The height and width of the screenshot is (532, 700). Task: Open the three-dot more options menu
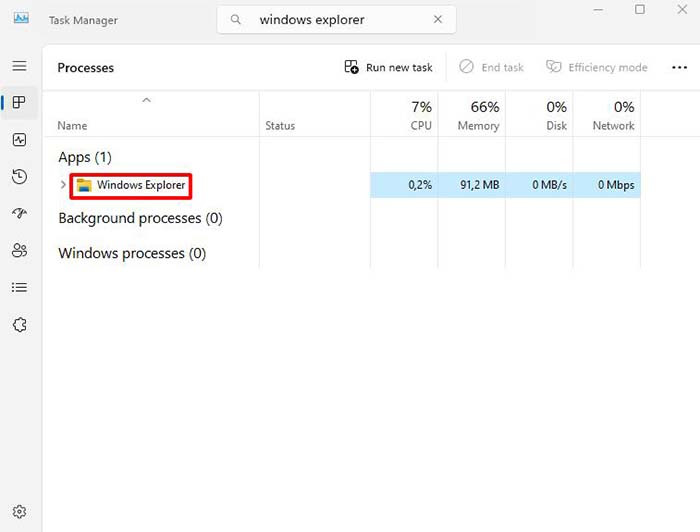[x=679, y=67]
